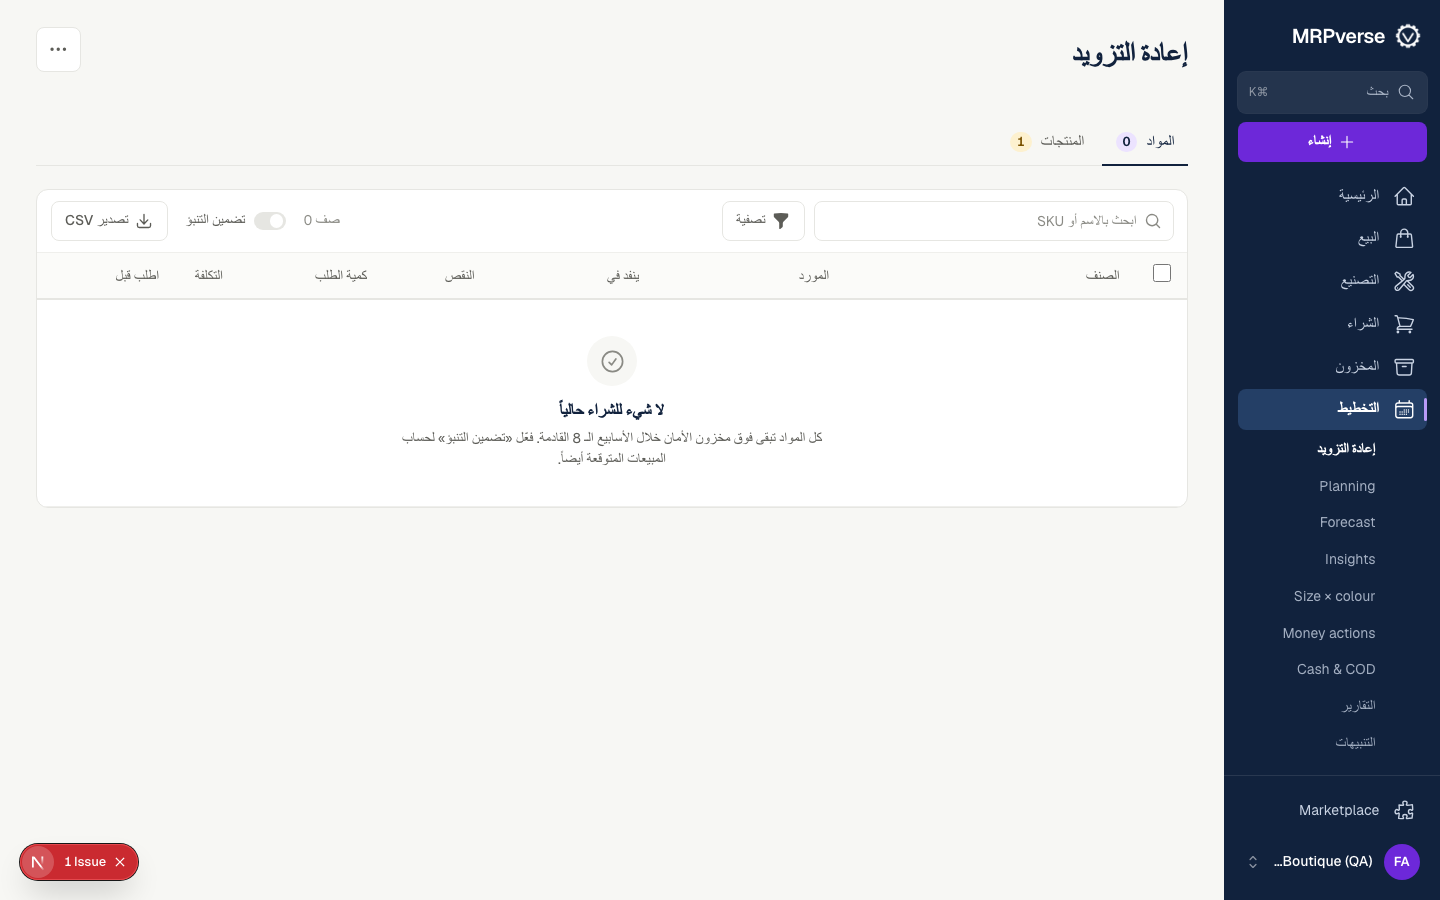The image size is (1440, 900).
Task: Open Planning in the sidebar
Action: (x=1347, y=486)
